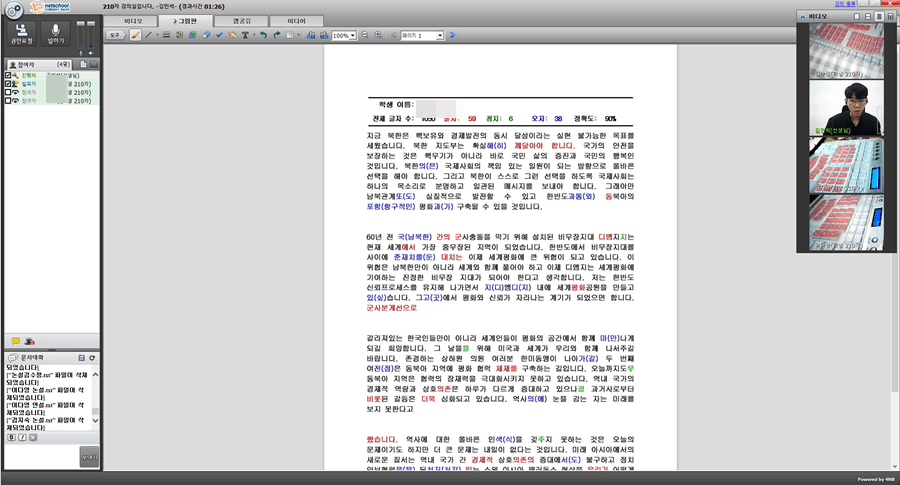Toggle checkbox for third participant row
The image size is (900, 485).
[x=9, y=92]
